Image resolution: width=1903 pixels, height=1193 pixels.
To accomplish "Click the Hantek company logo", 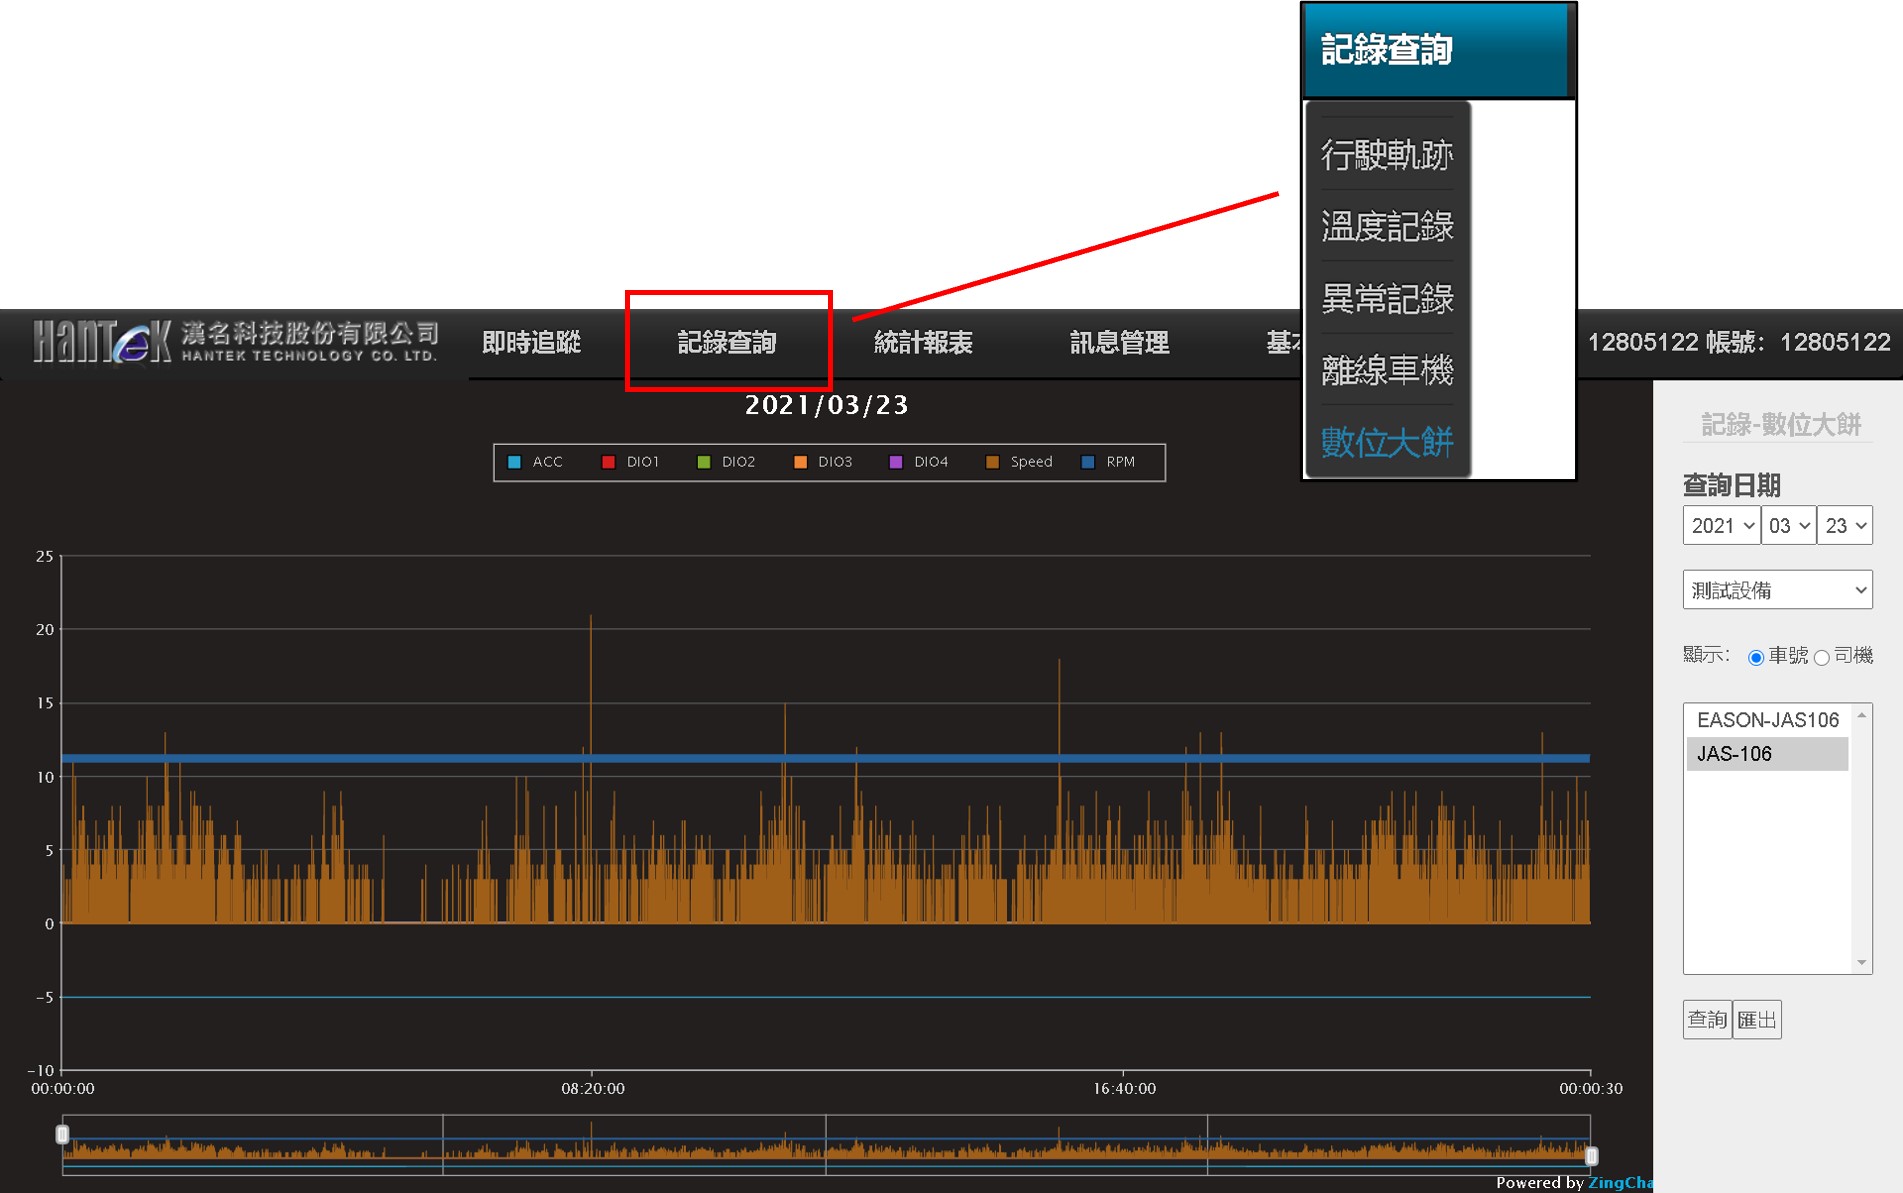I will point(235,342).
